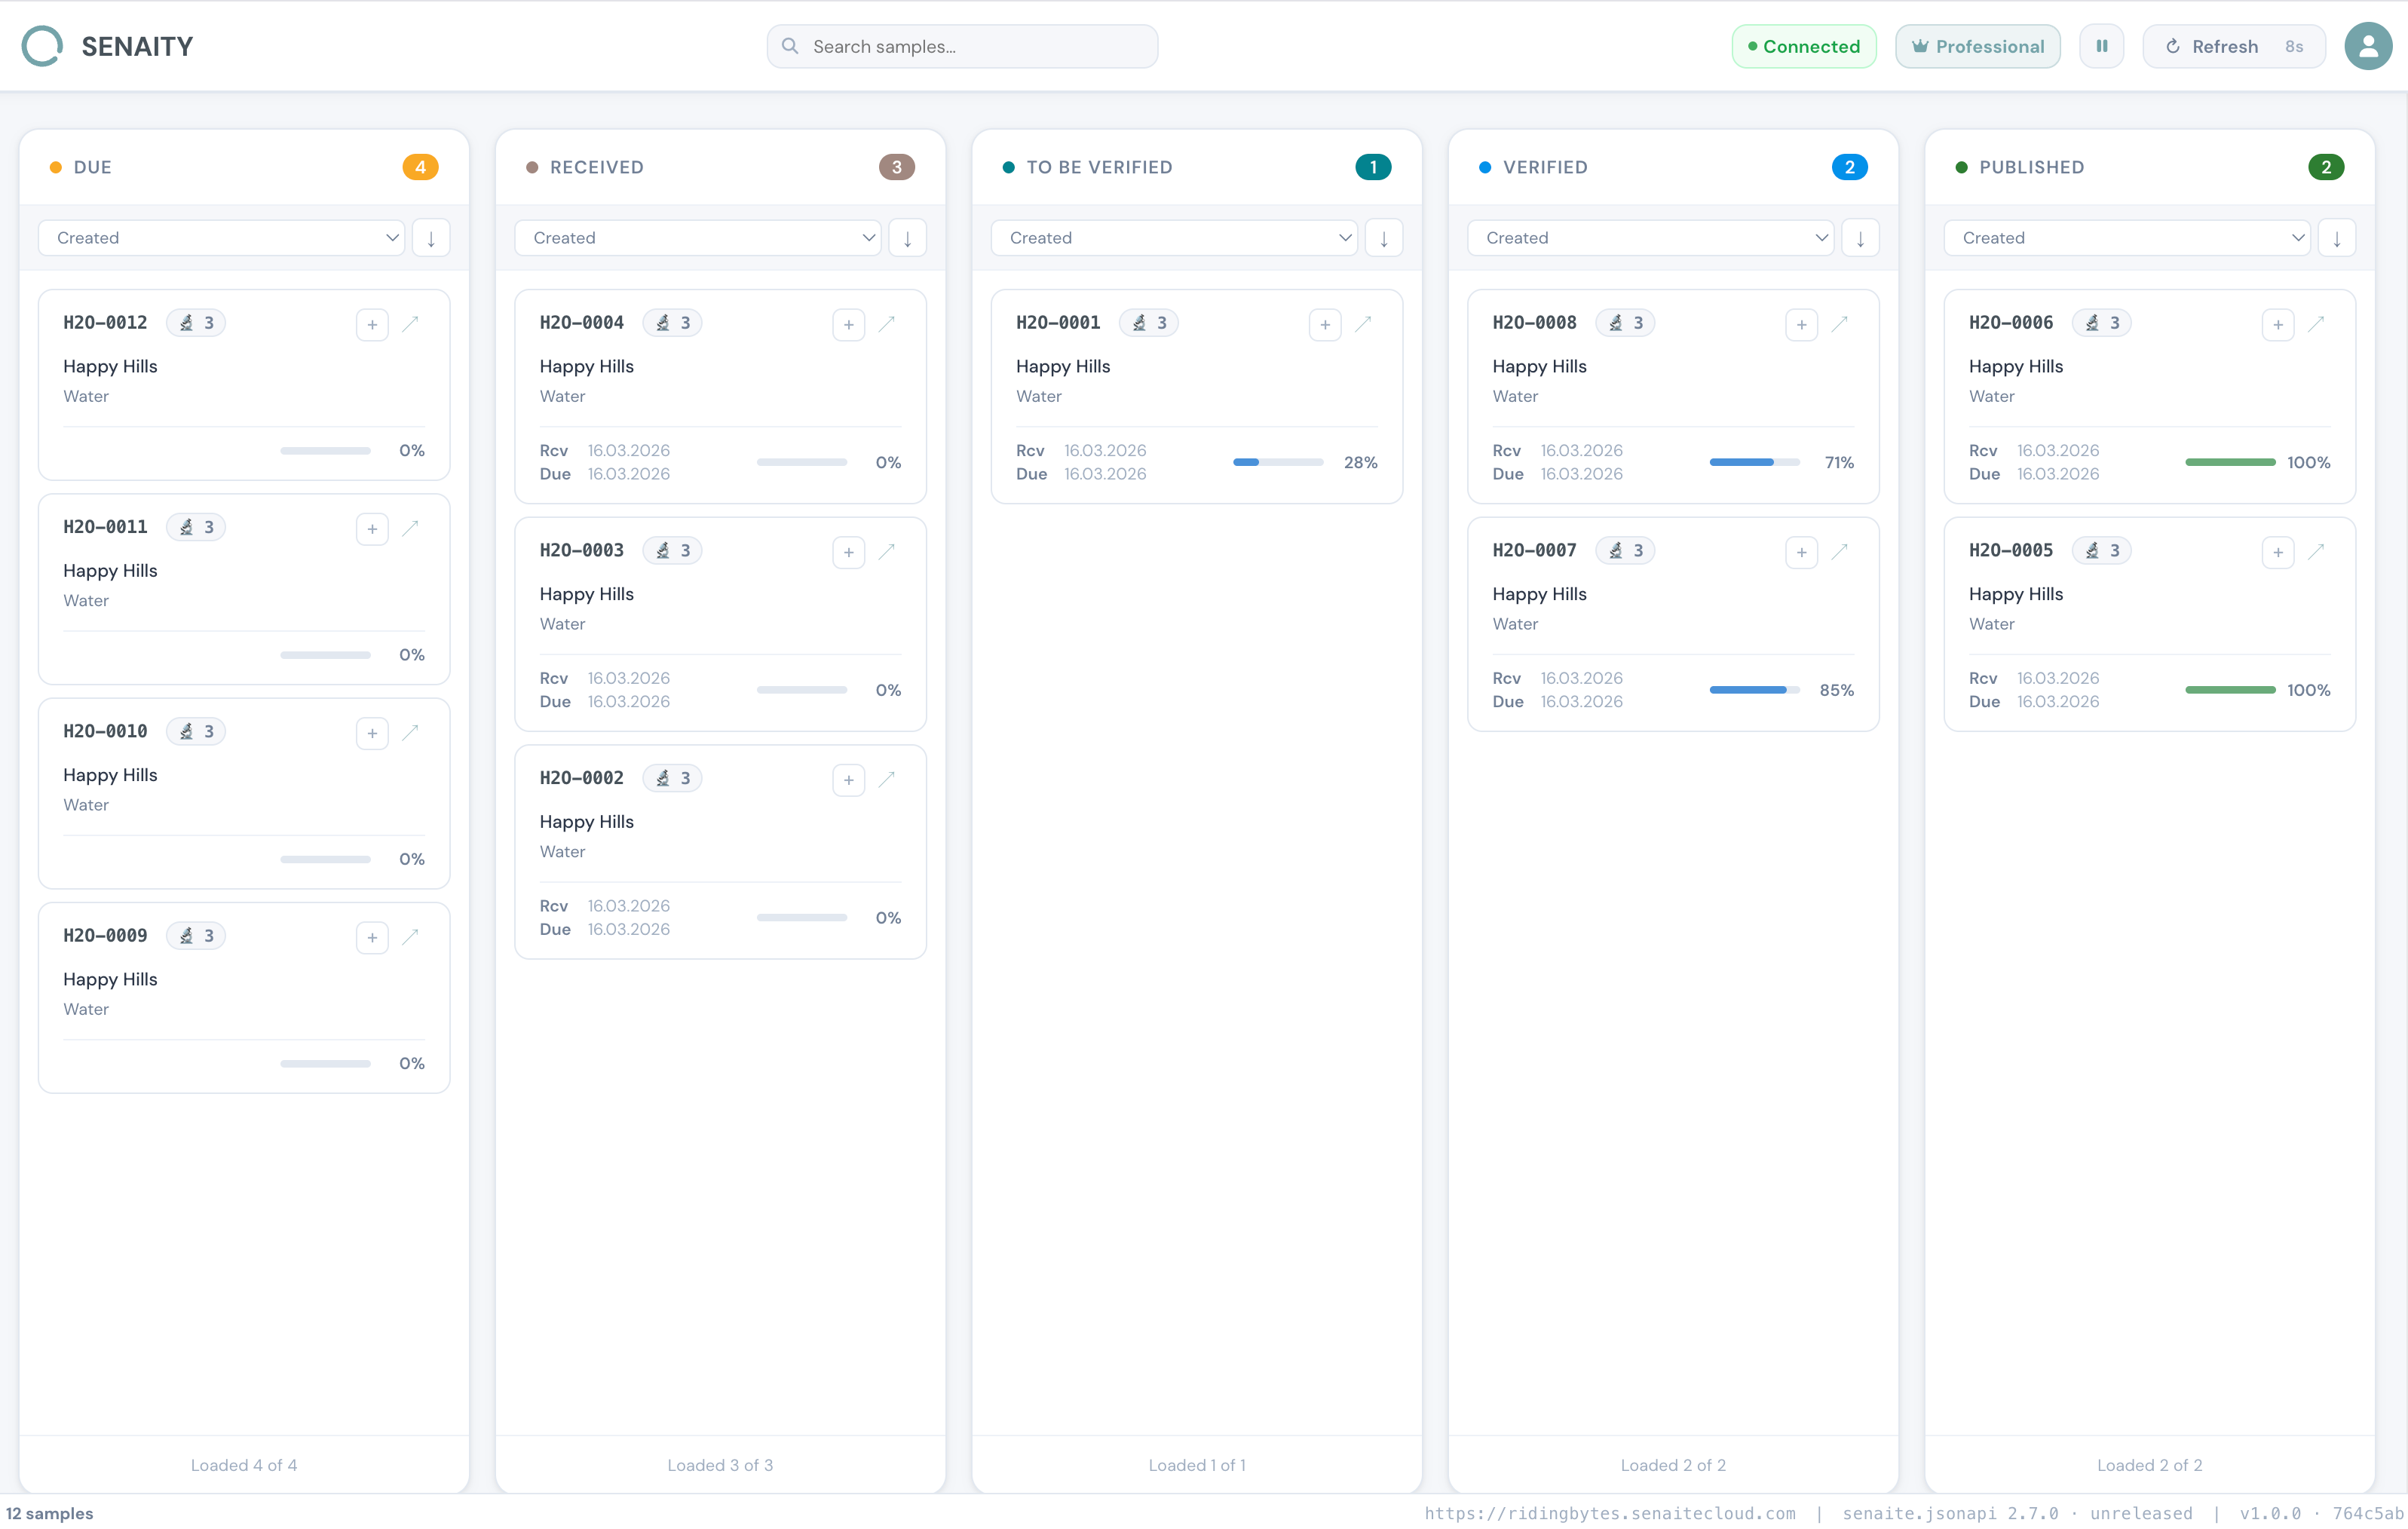Open the user profile avatar icon
The image size is (2408, 1529).
pos(2367,45)
